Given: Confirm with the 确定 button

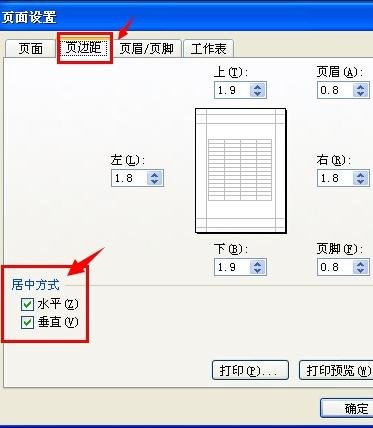Looking at the screenshot, I should point(347,408).
